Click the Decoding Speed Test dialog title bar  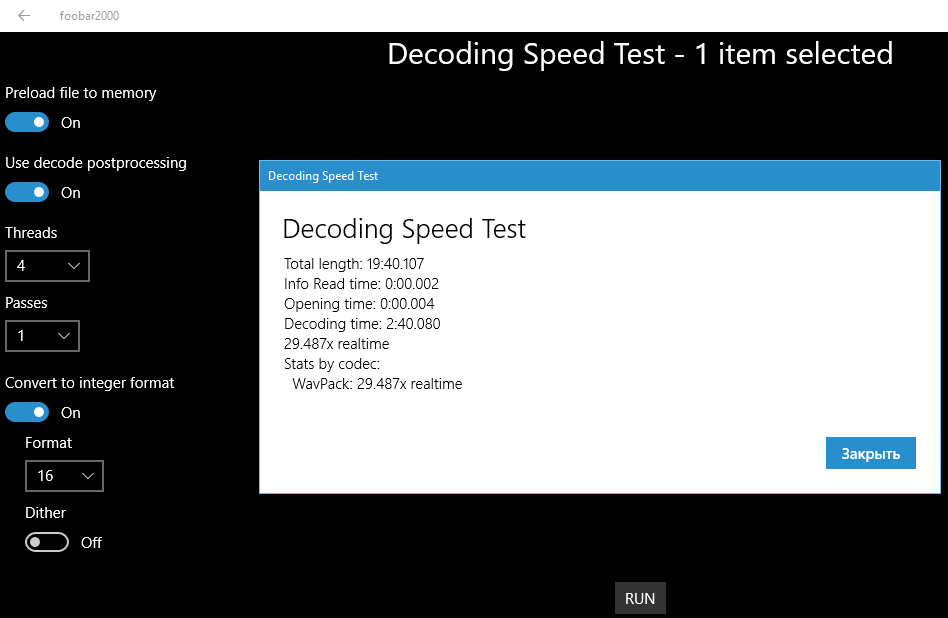(600, 176)
